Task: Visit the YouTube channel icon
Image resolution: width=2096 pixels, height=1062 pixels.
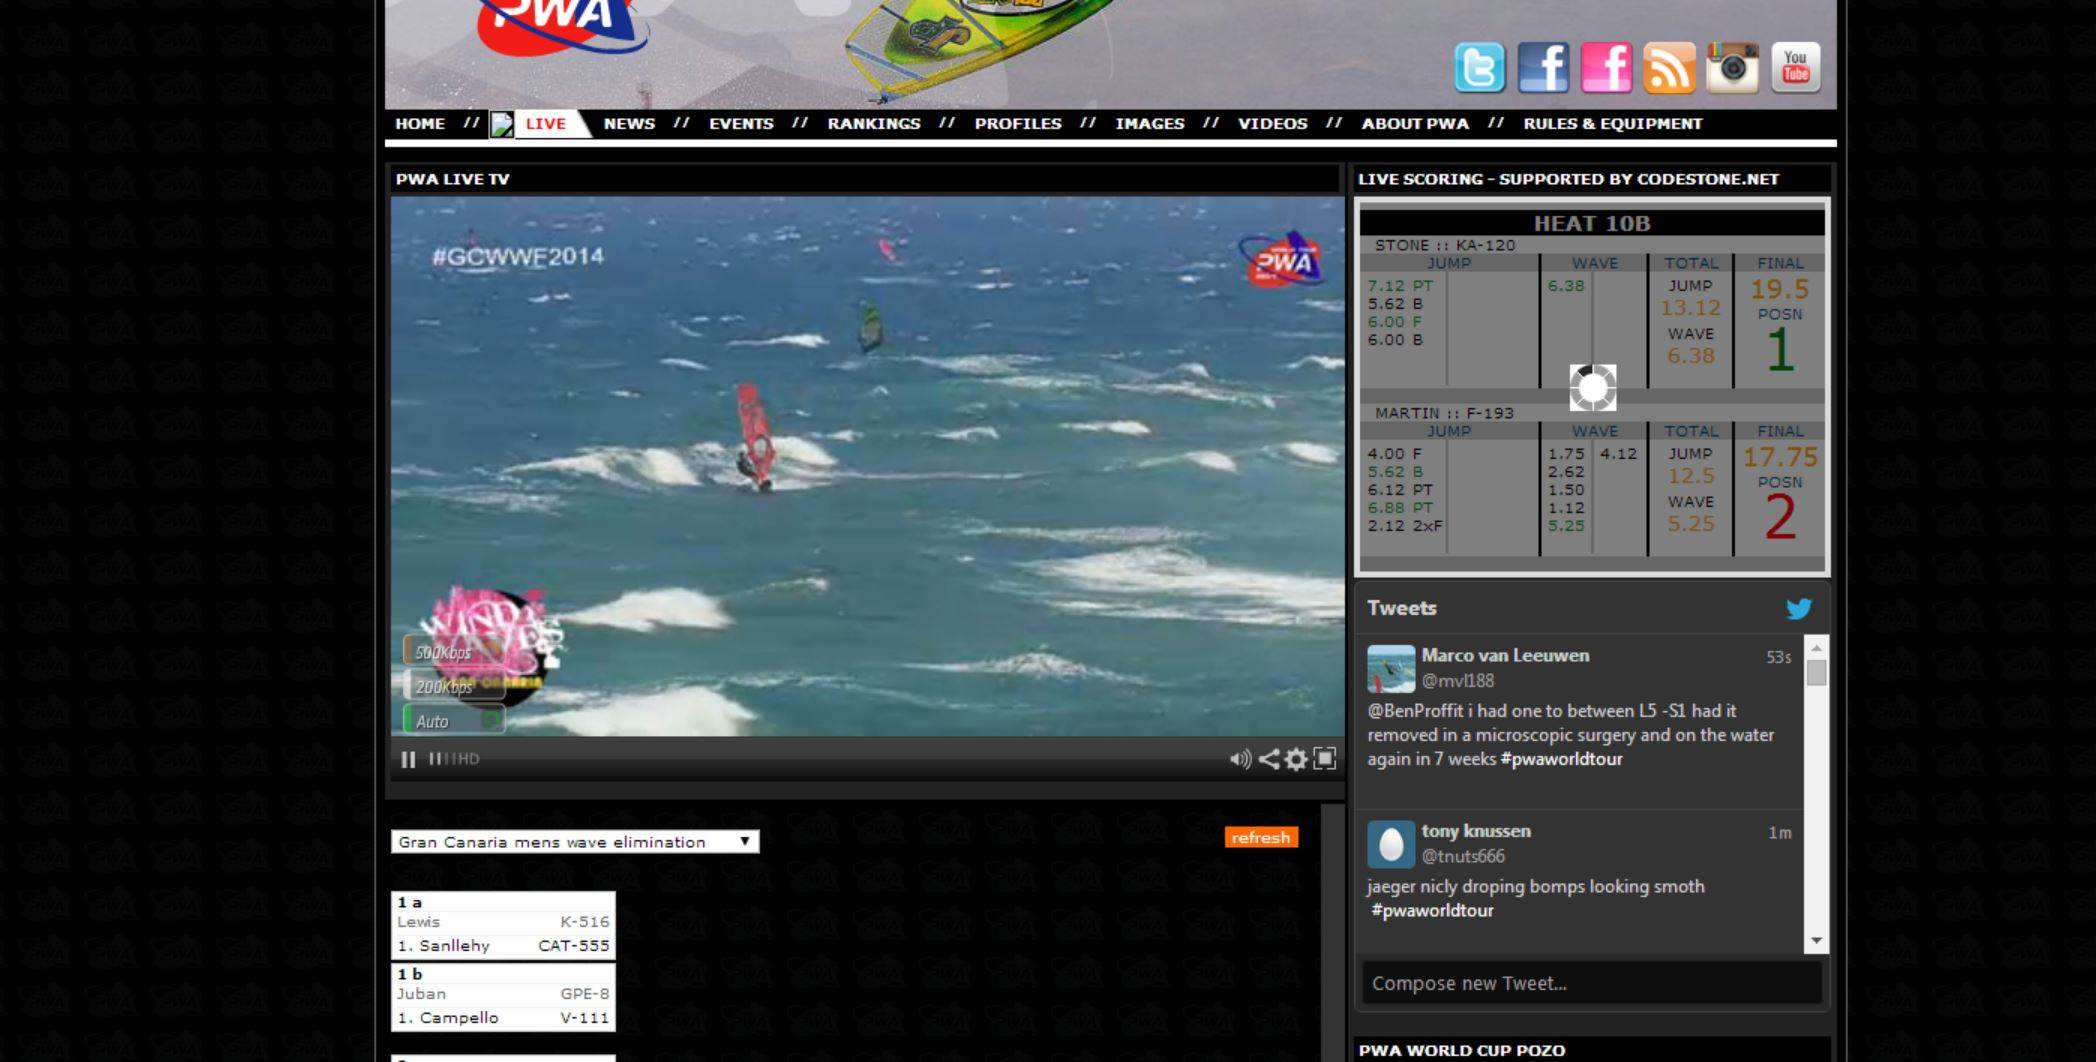Action: click(1795, 68)
